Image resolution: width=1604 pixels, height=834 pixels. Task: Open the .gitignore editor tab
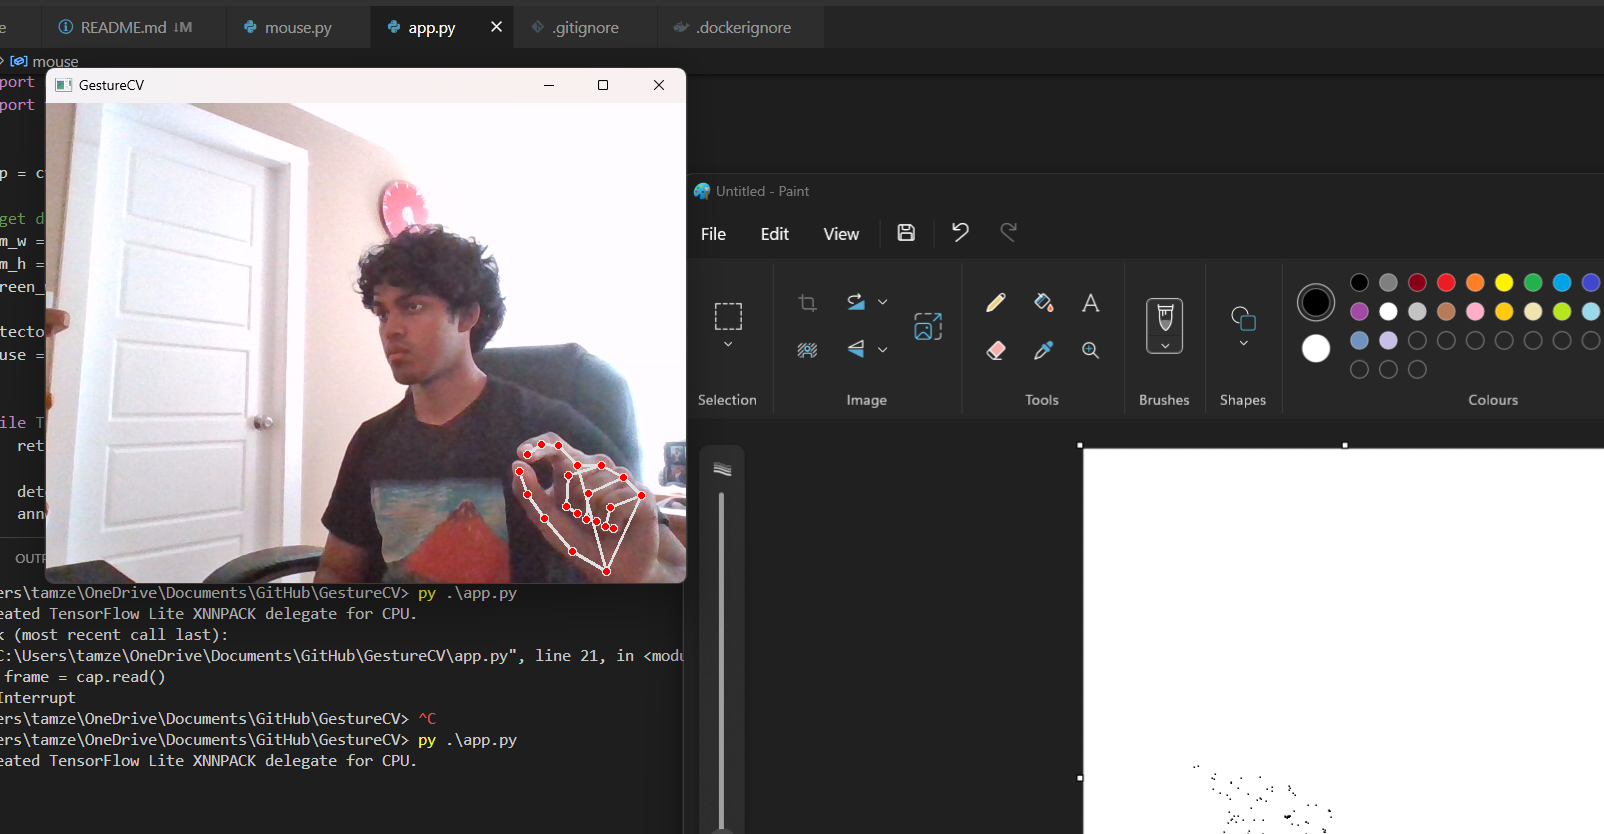(586, 27)
